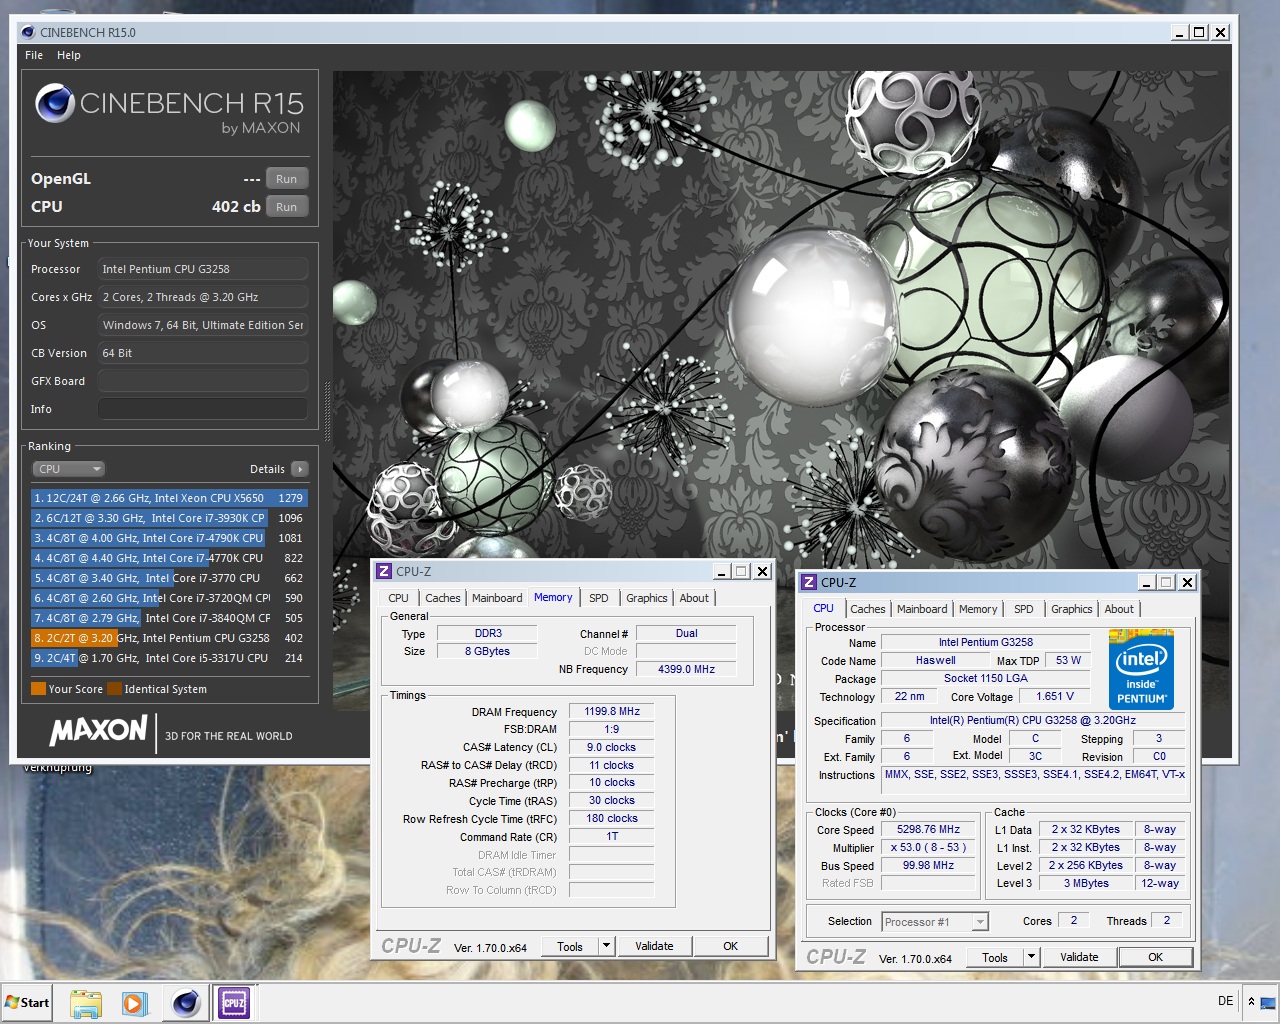Open Caches tab in processor CPU-Z window
1280x1024 pixels.
coord(867,609)
